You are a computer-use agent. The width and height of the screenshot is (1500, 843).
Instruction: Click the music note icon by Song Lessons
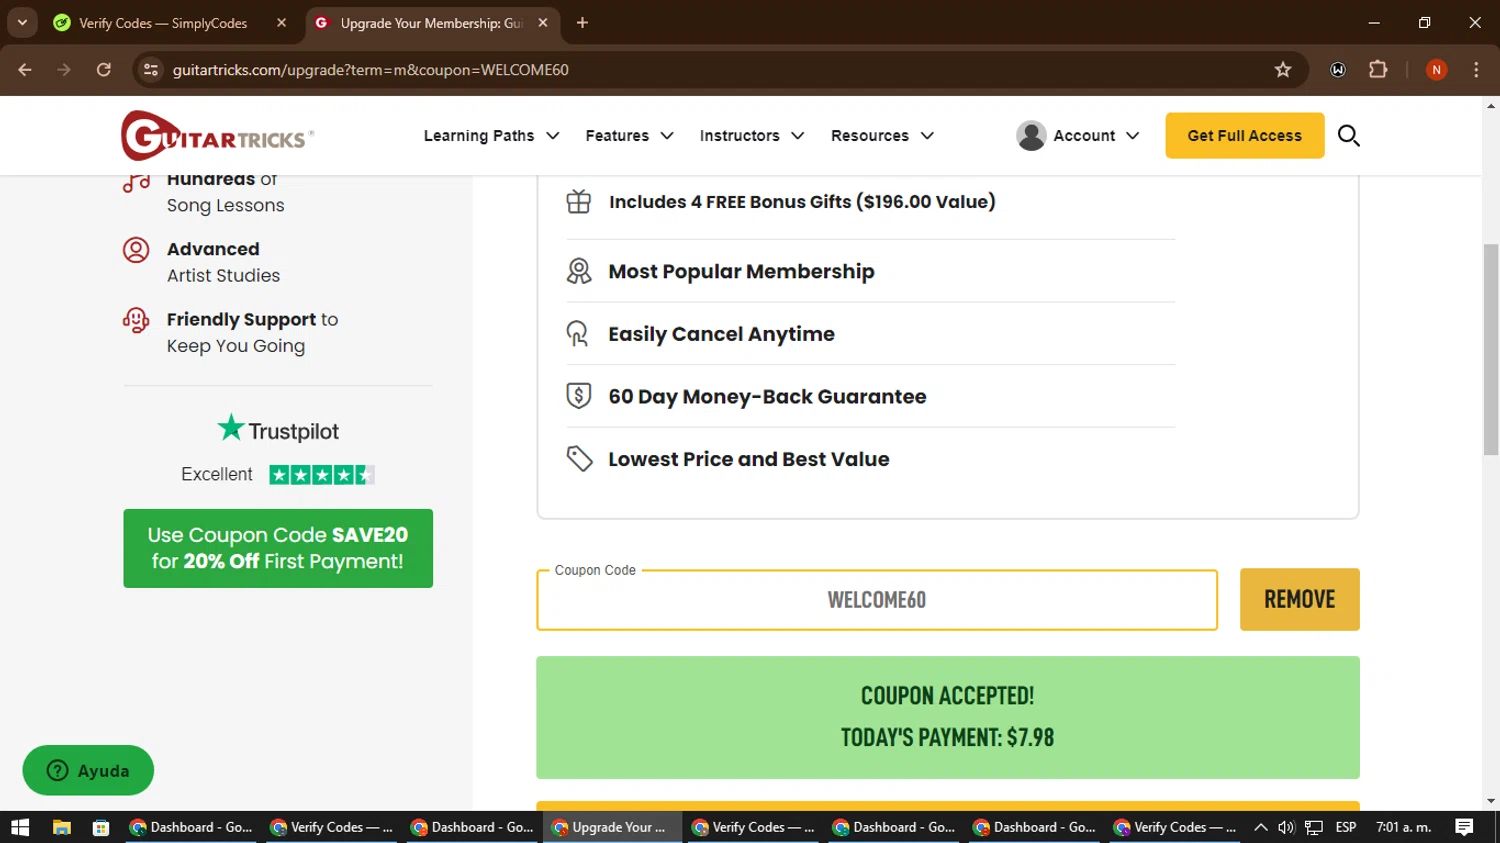point(136,183)
